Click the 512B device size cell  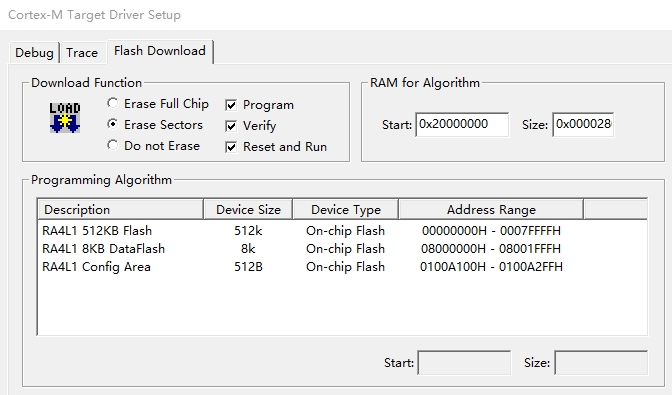[248, 266]
